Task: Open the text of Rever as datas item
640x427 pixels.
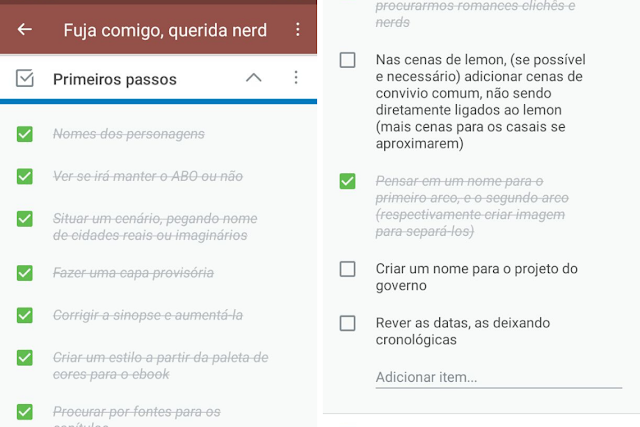Action: (x=462, y=331)
